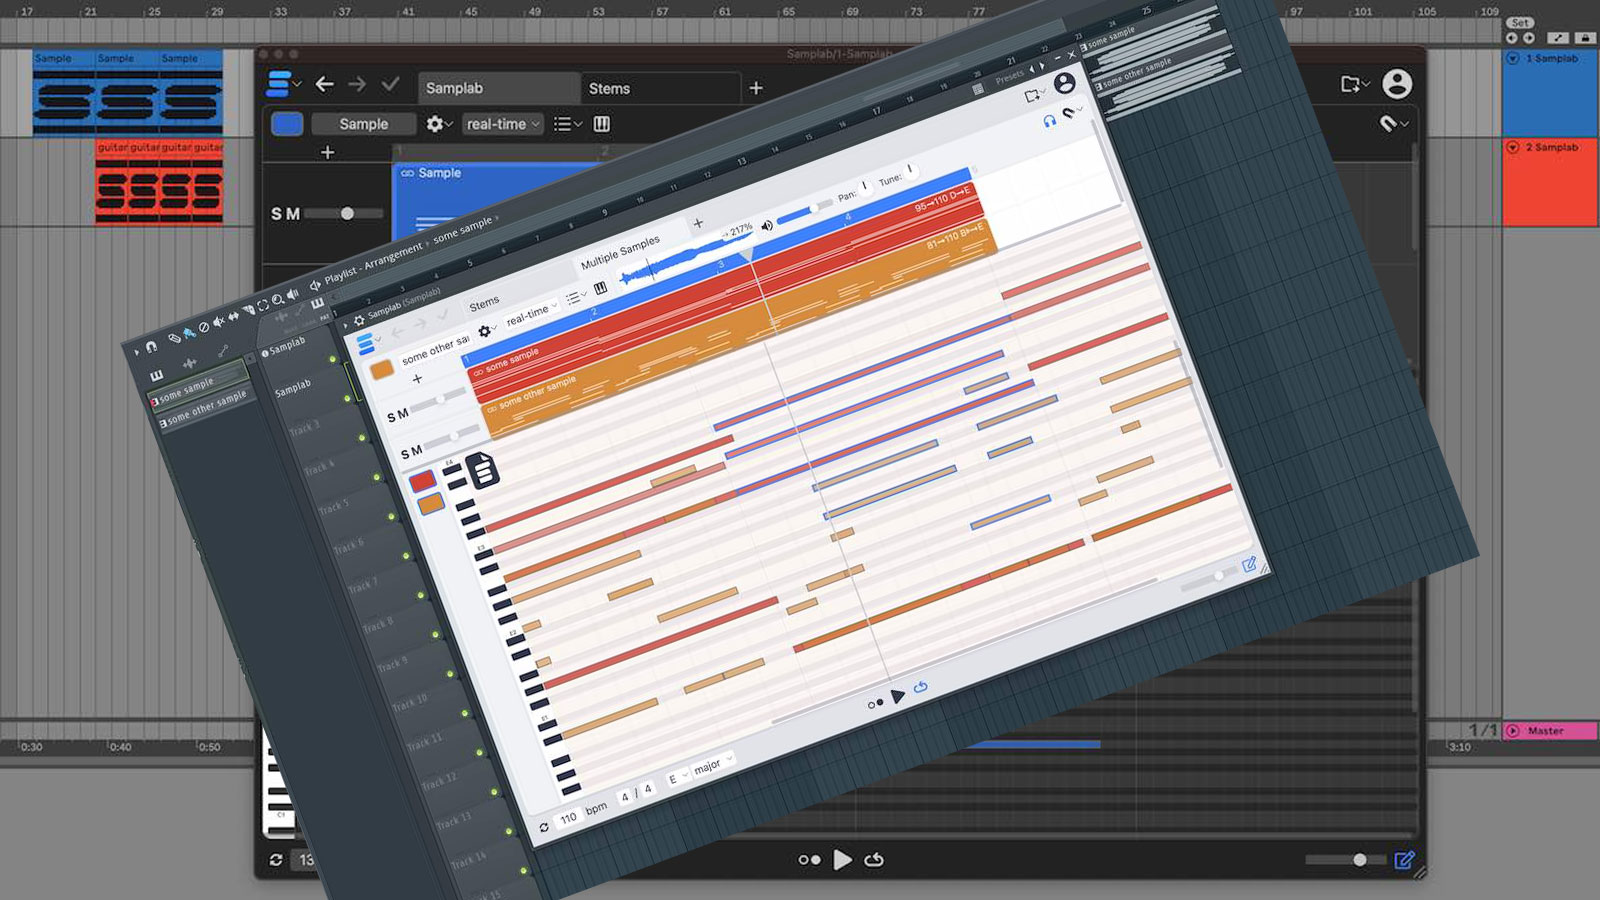Click the Stems tab in the tilted light window
The width and height of the screenshot is (1600, 900).
point(484,303)
